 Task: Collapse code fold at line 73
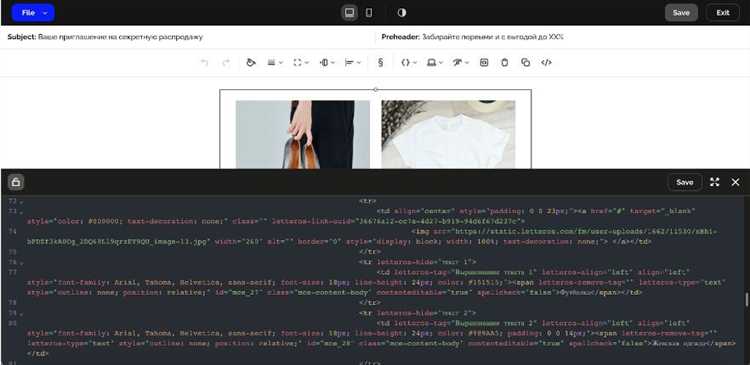[x=21, y=211]
